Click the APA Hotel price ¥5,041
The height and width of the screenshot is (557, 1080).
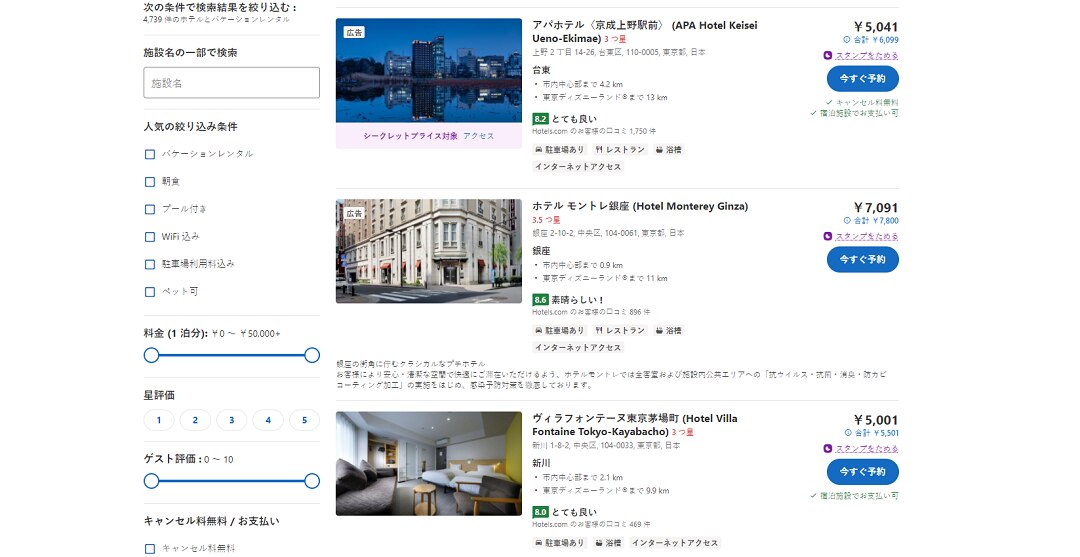pyautogui.click(x=876, y=27)
